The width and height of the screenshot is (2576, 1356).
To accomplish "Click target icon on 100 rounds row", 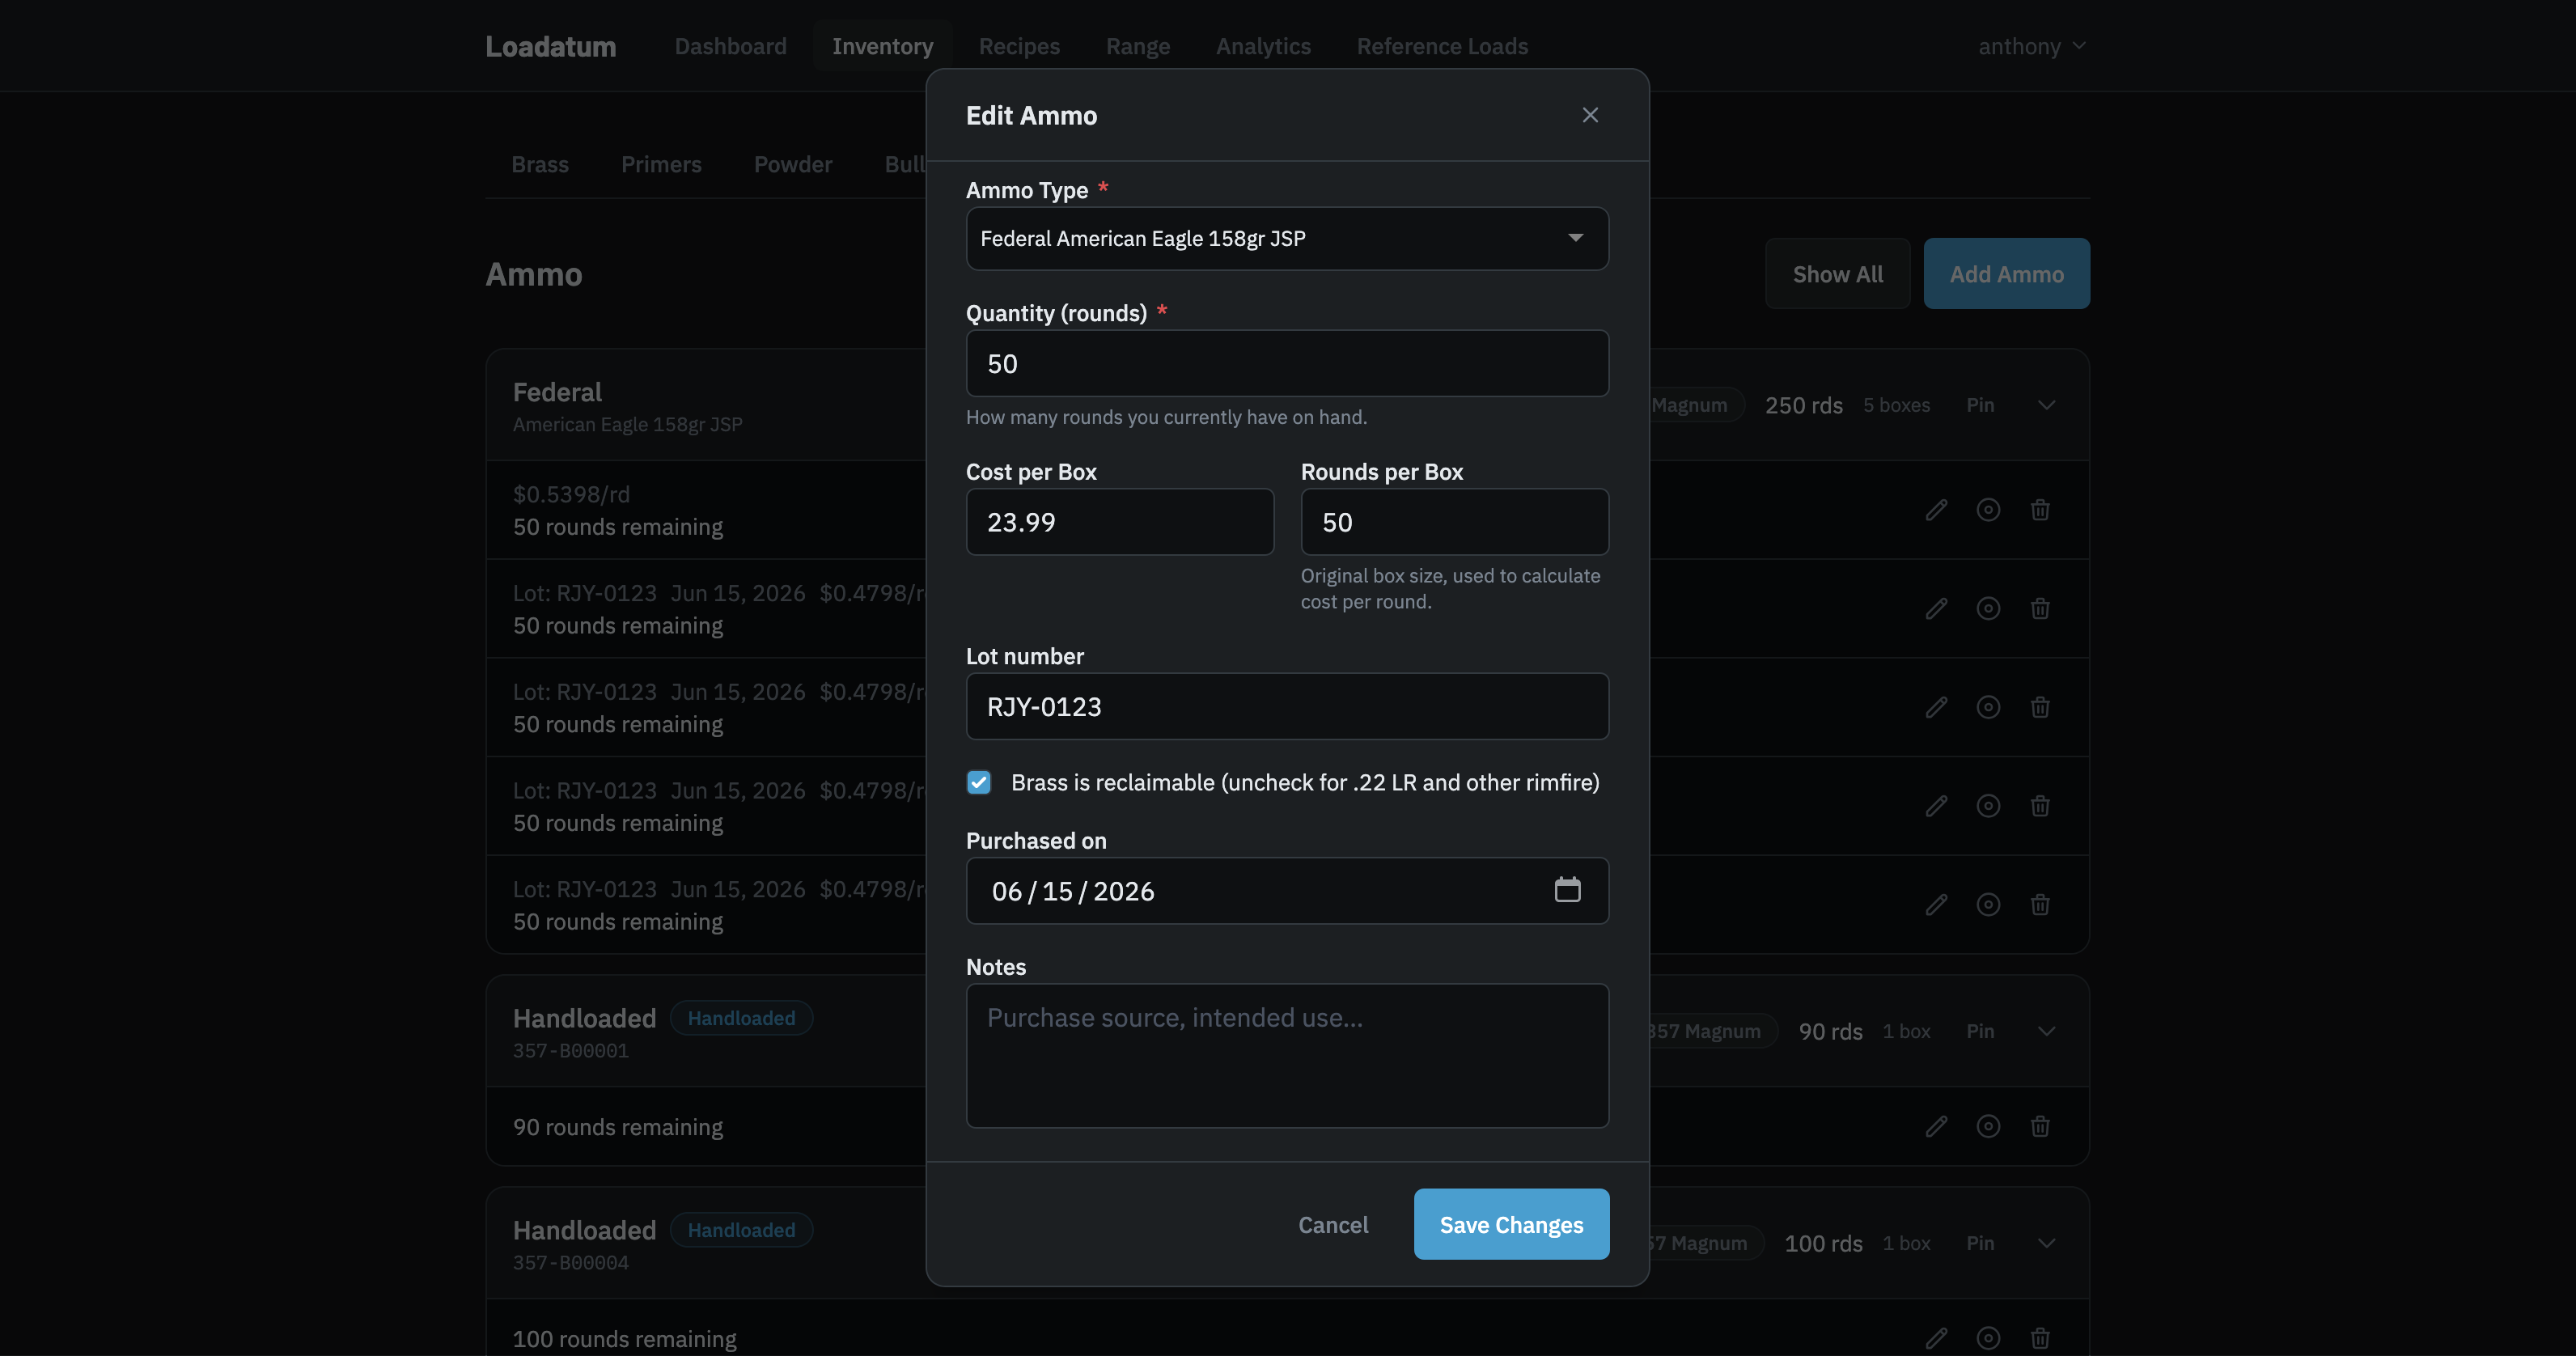I will [1988, 1338].
